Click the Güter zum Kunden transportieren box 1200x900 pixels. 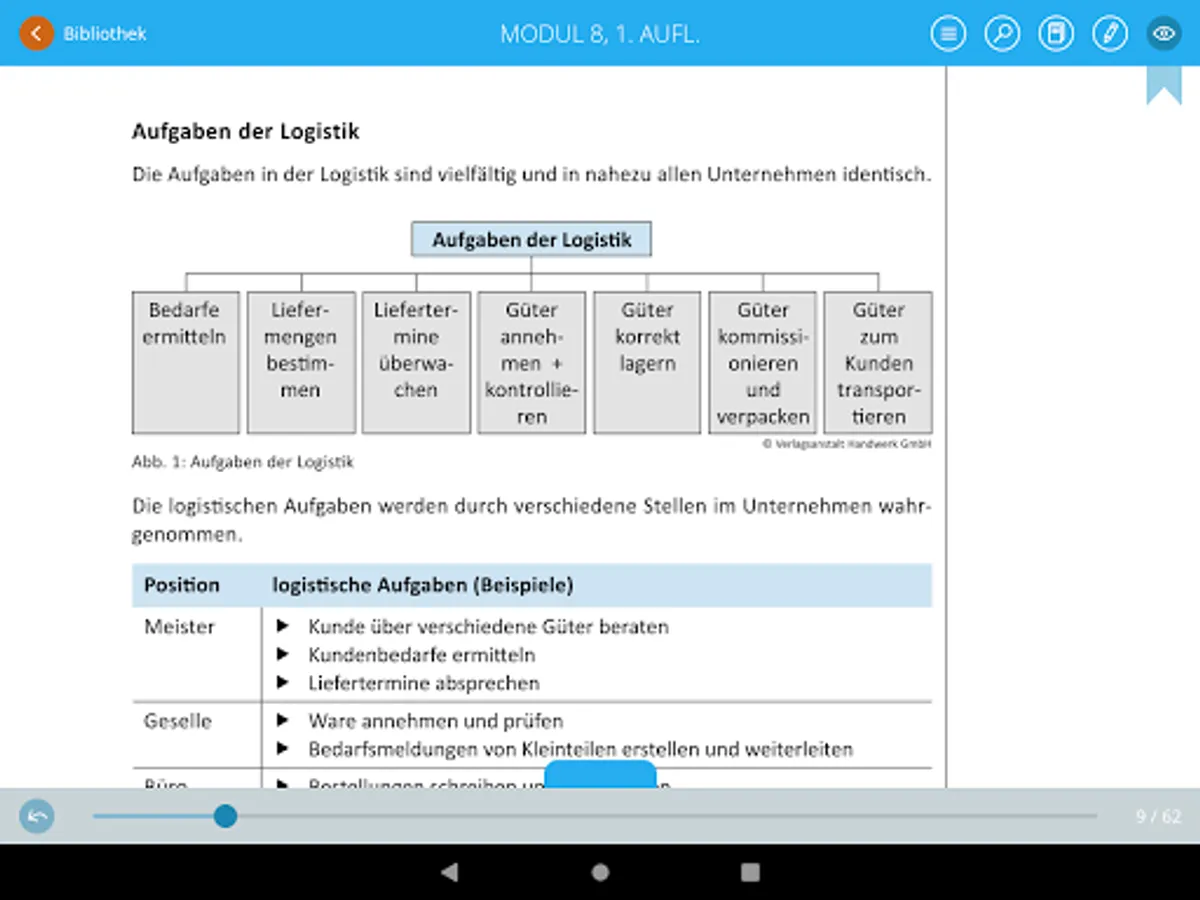(x=878, y=362)
